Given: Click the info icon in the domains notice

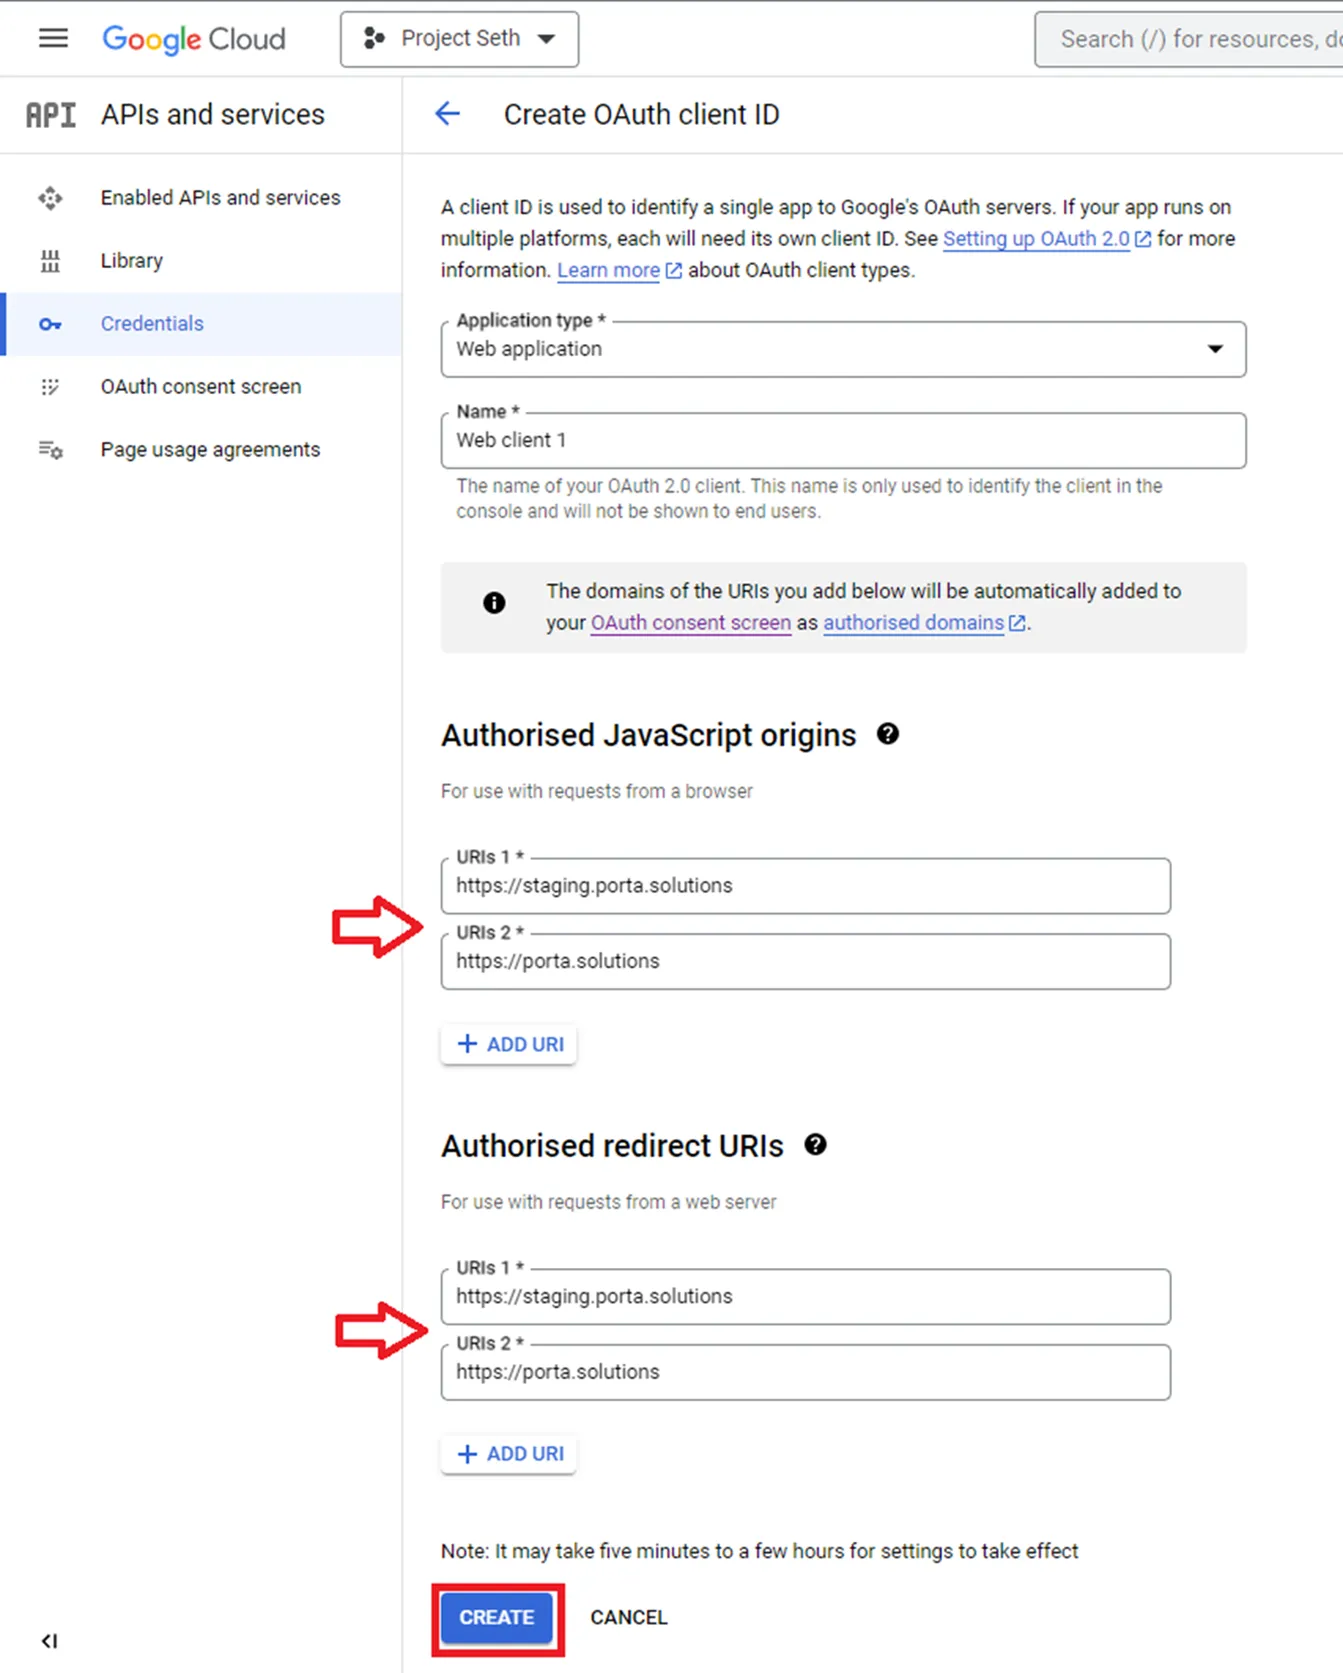Looking at the screenshot, I should click(492, 603).
